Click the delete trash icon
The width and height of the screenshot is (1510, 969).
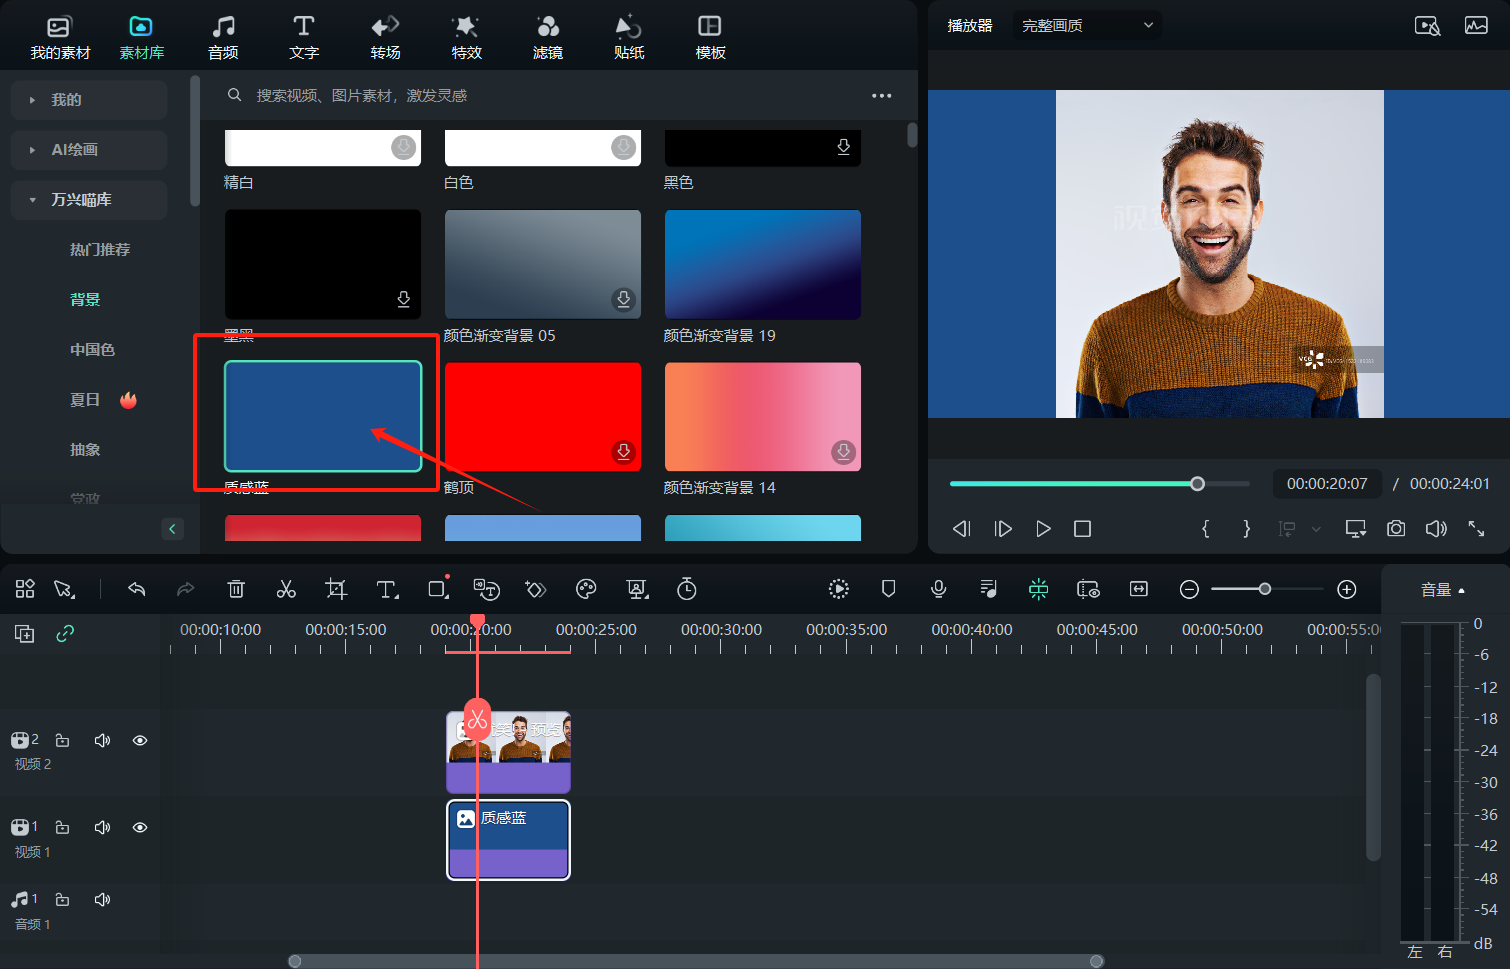(236, 589)
